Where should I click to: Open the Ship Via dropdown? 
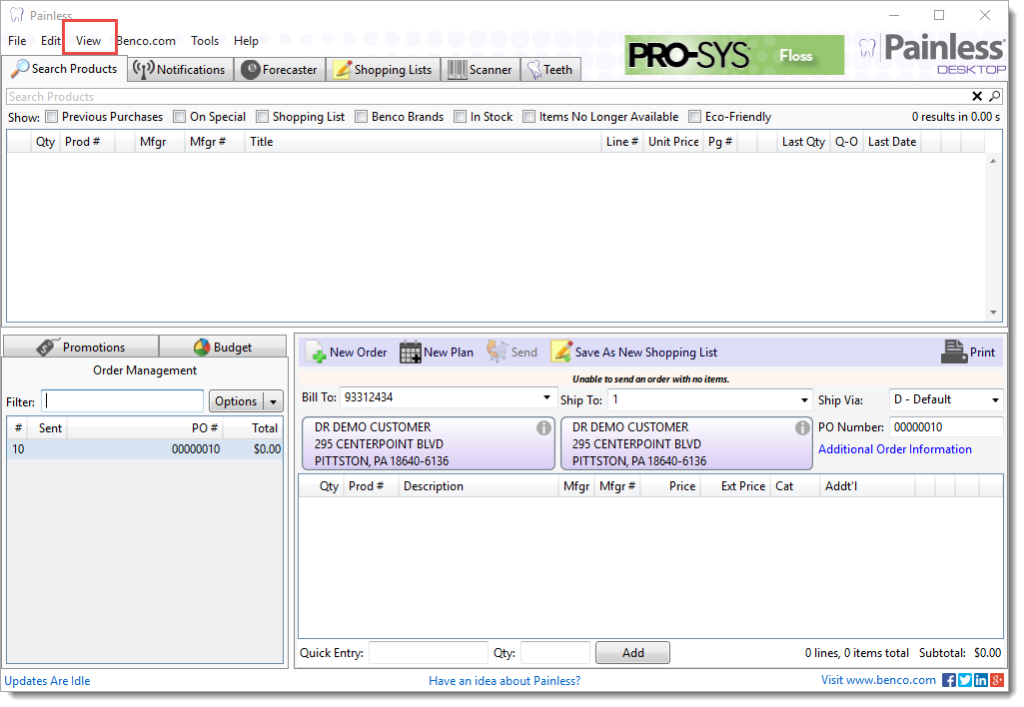[x=995, y=400]
